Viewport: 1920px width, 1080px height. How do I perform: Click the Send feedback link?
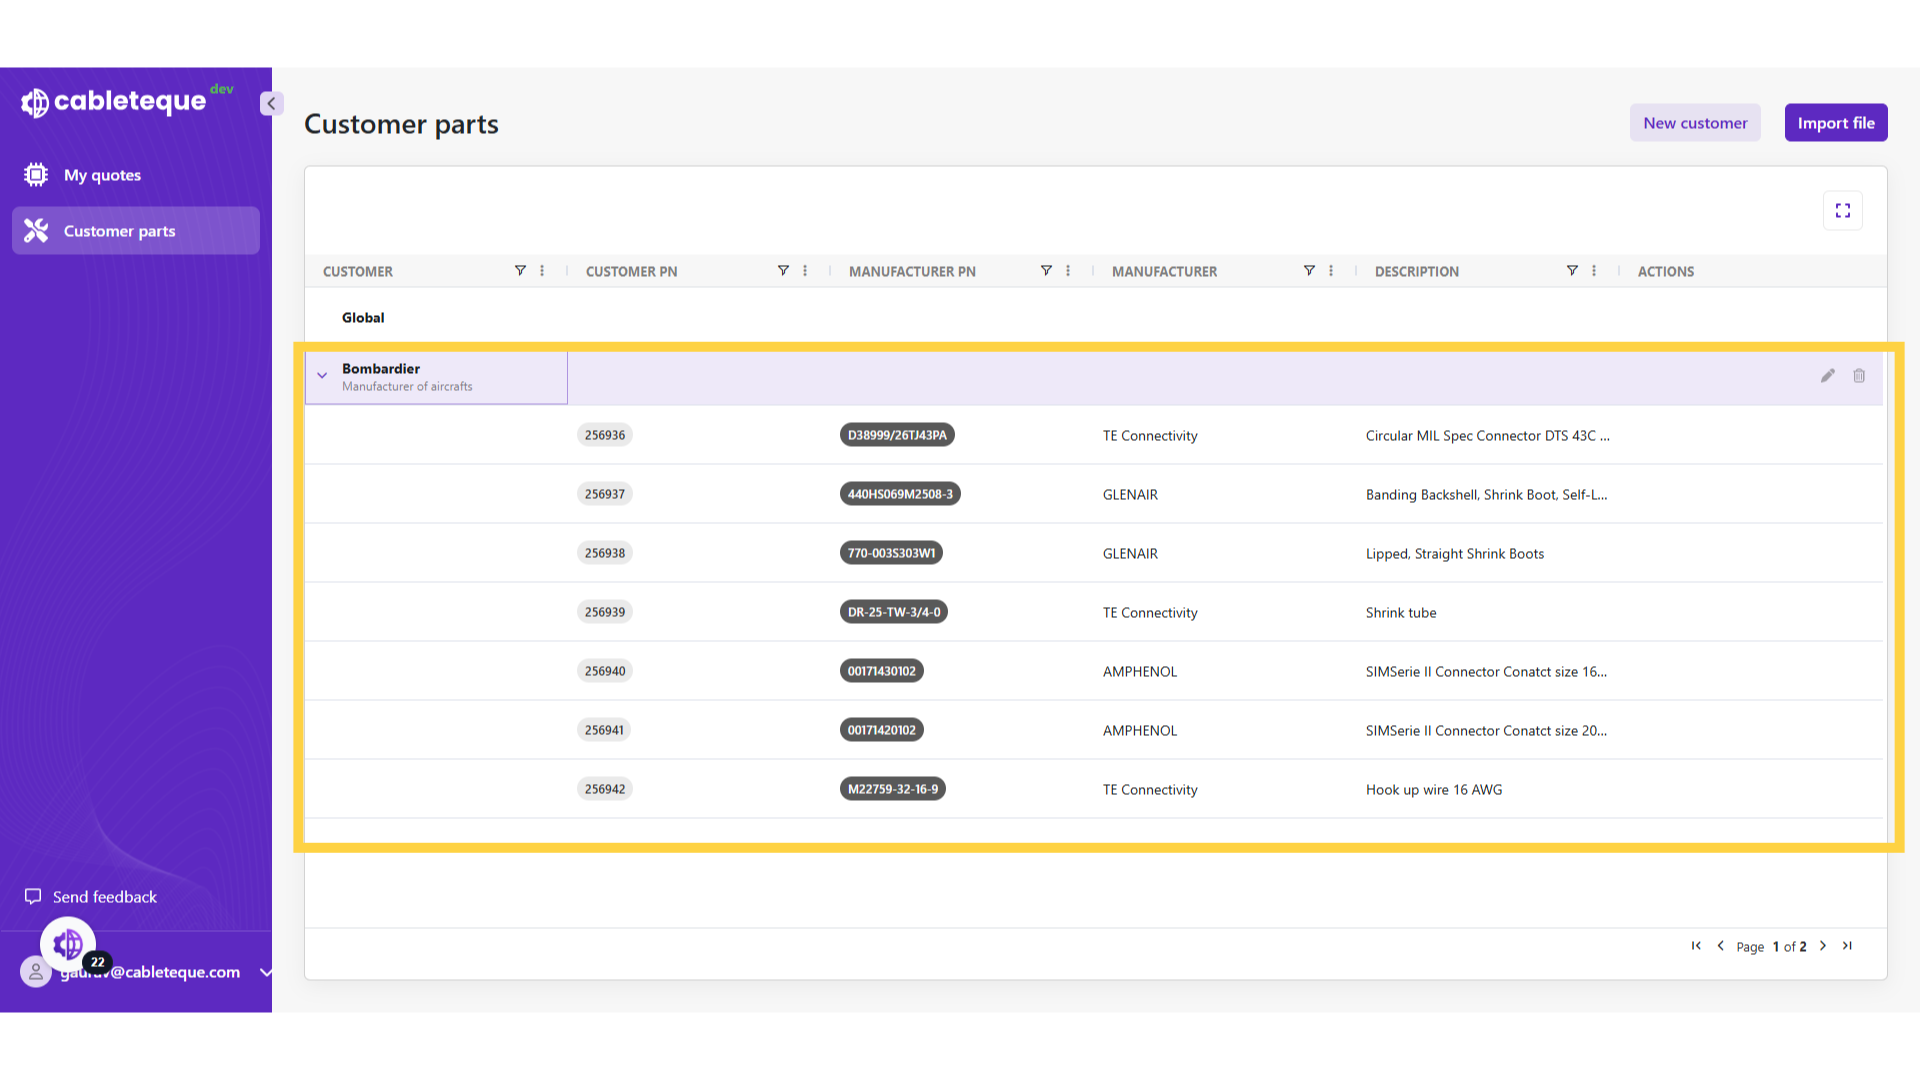tap(104, 897)
